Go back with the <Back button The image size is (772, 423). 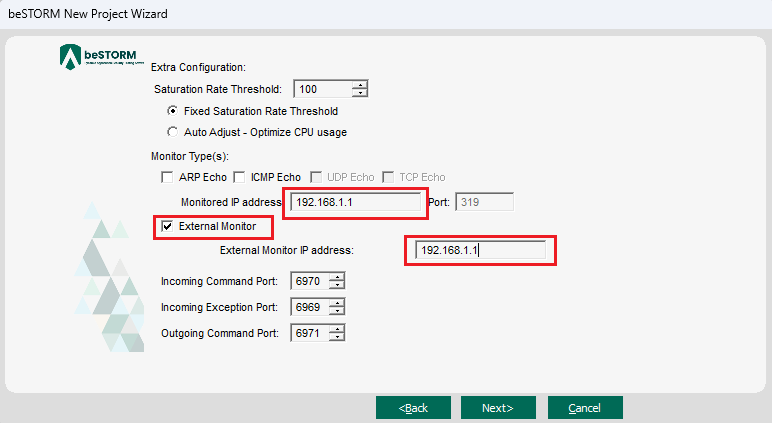(413, 408)
